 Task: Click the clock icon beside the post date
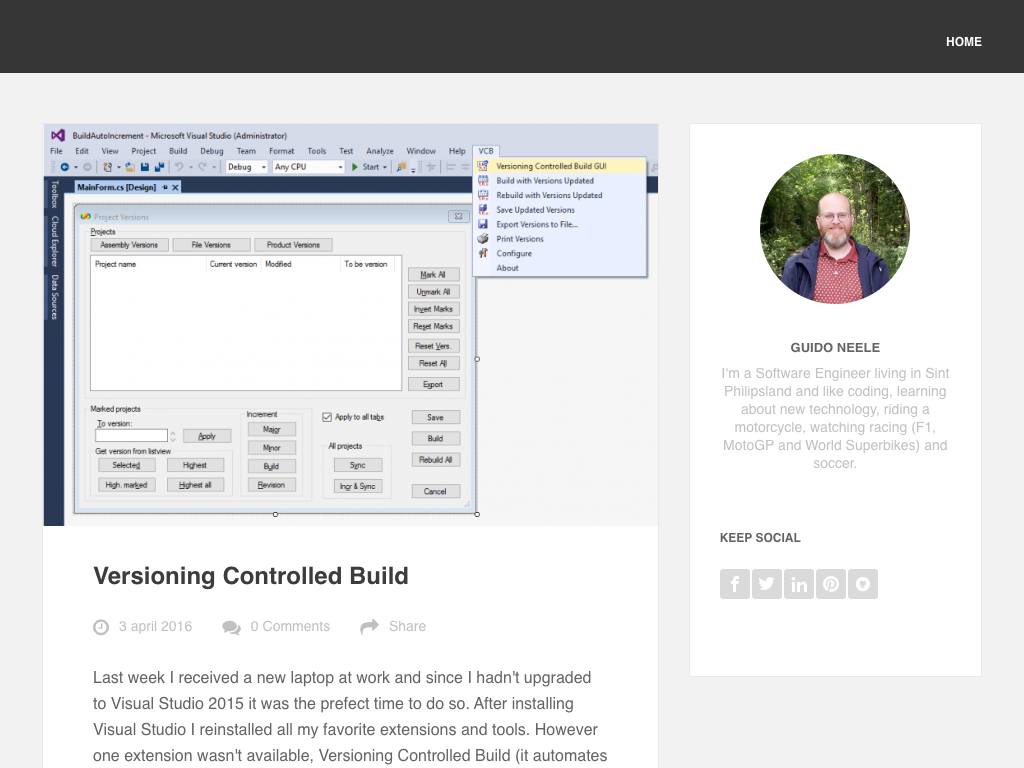tap(101, 627)
